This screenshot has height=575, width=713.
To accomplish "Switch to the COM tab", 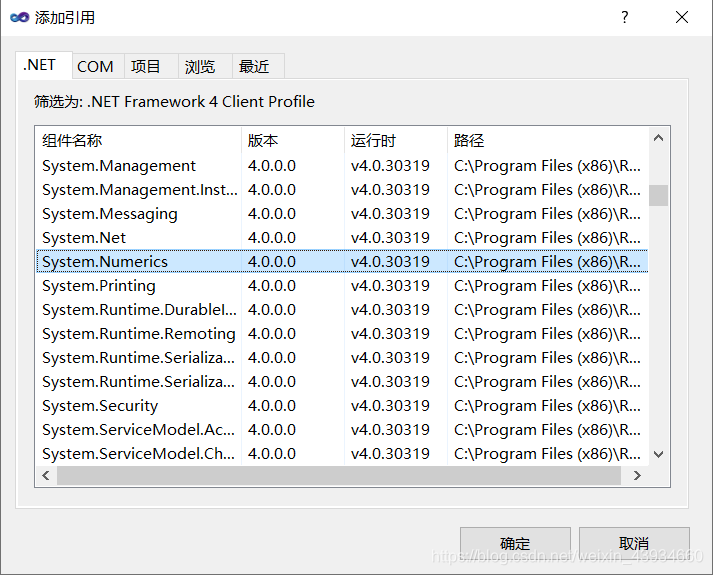I will 95,66.
